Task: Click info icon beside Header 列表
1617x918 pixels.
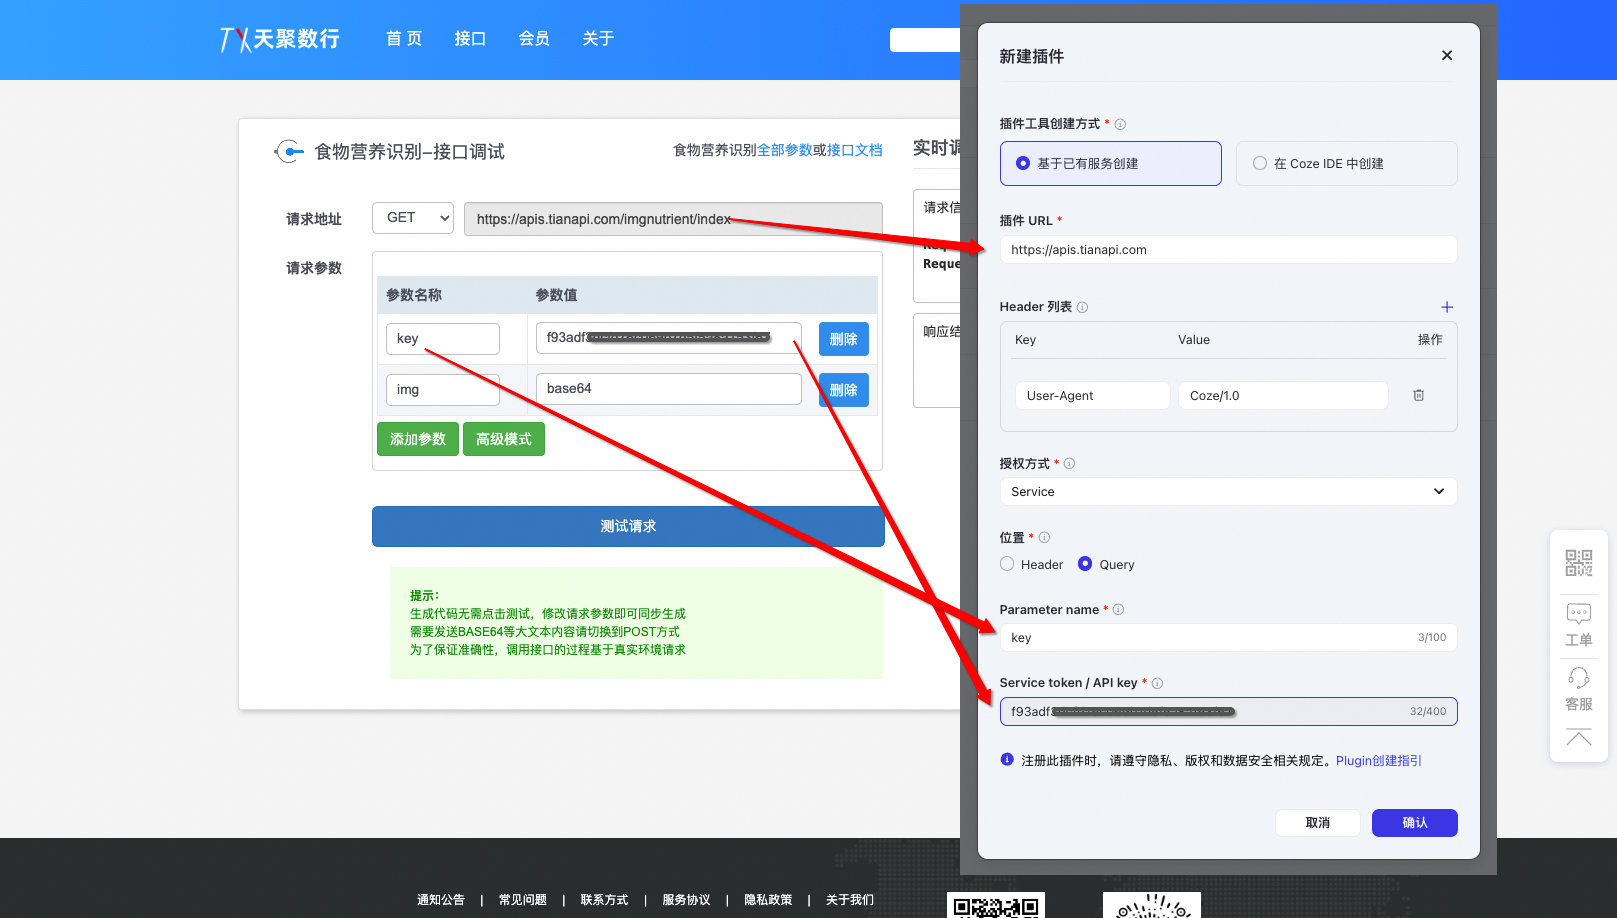Action: pos(1082,307)
